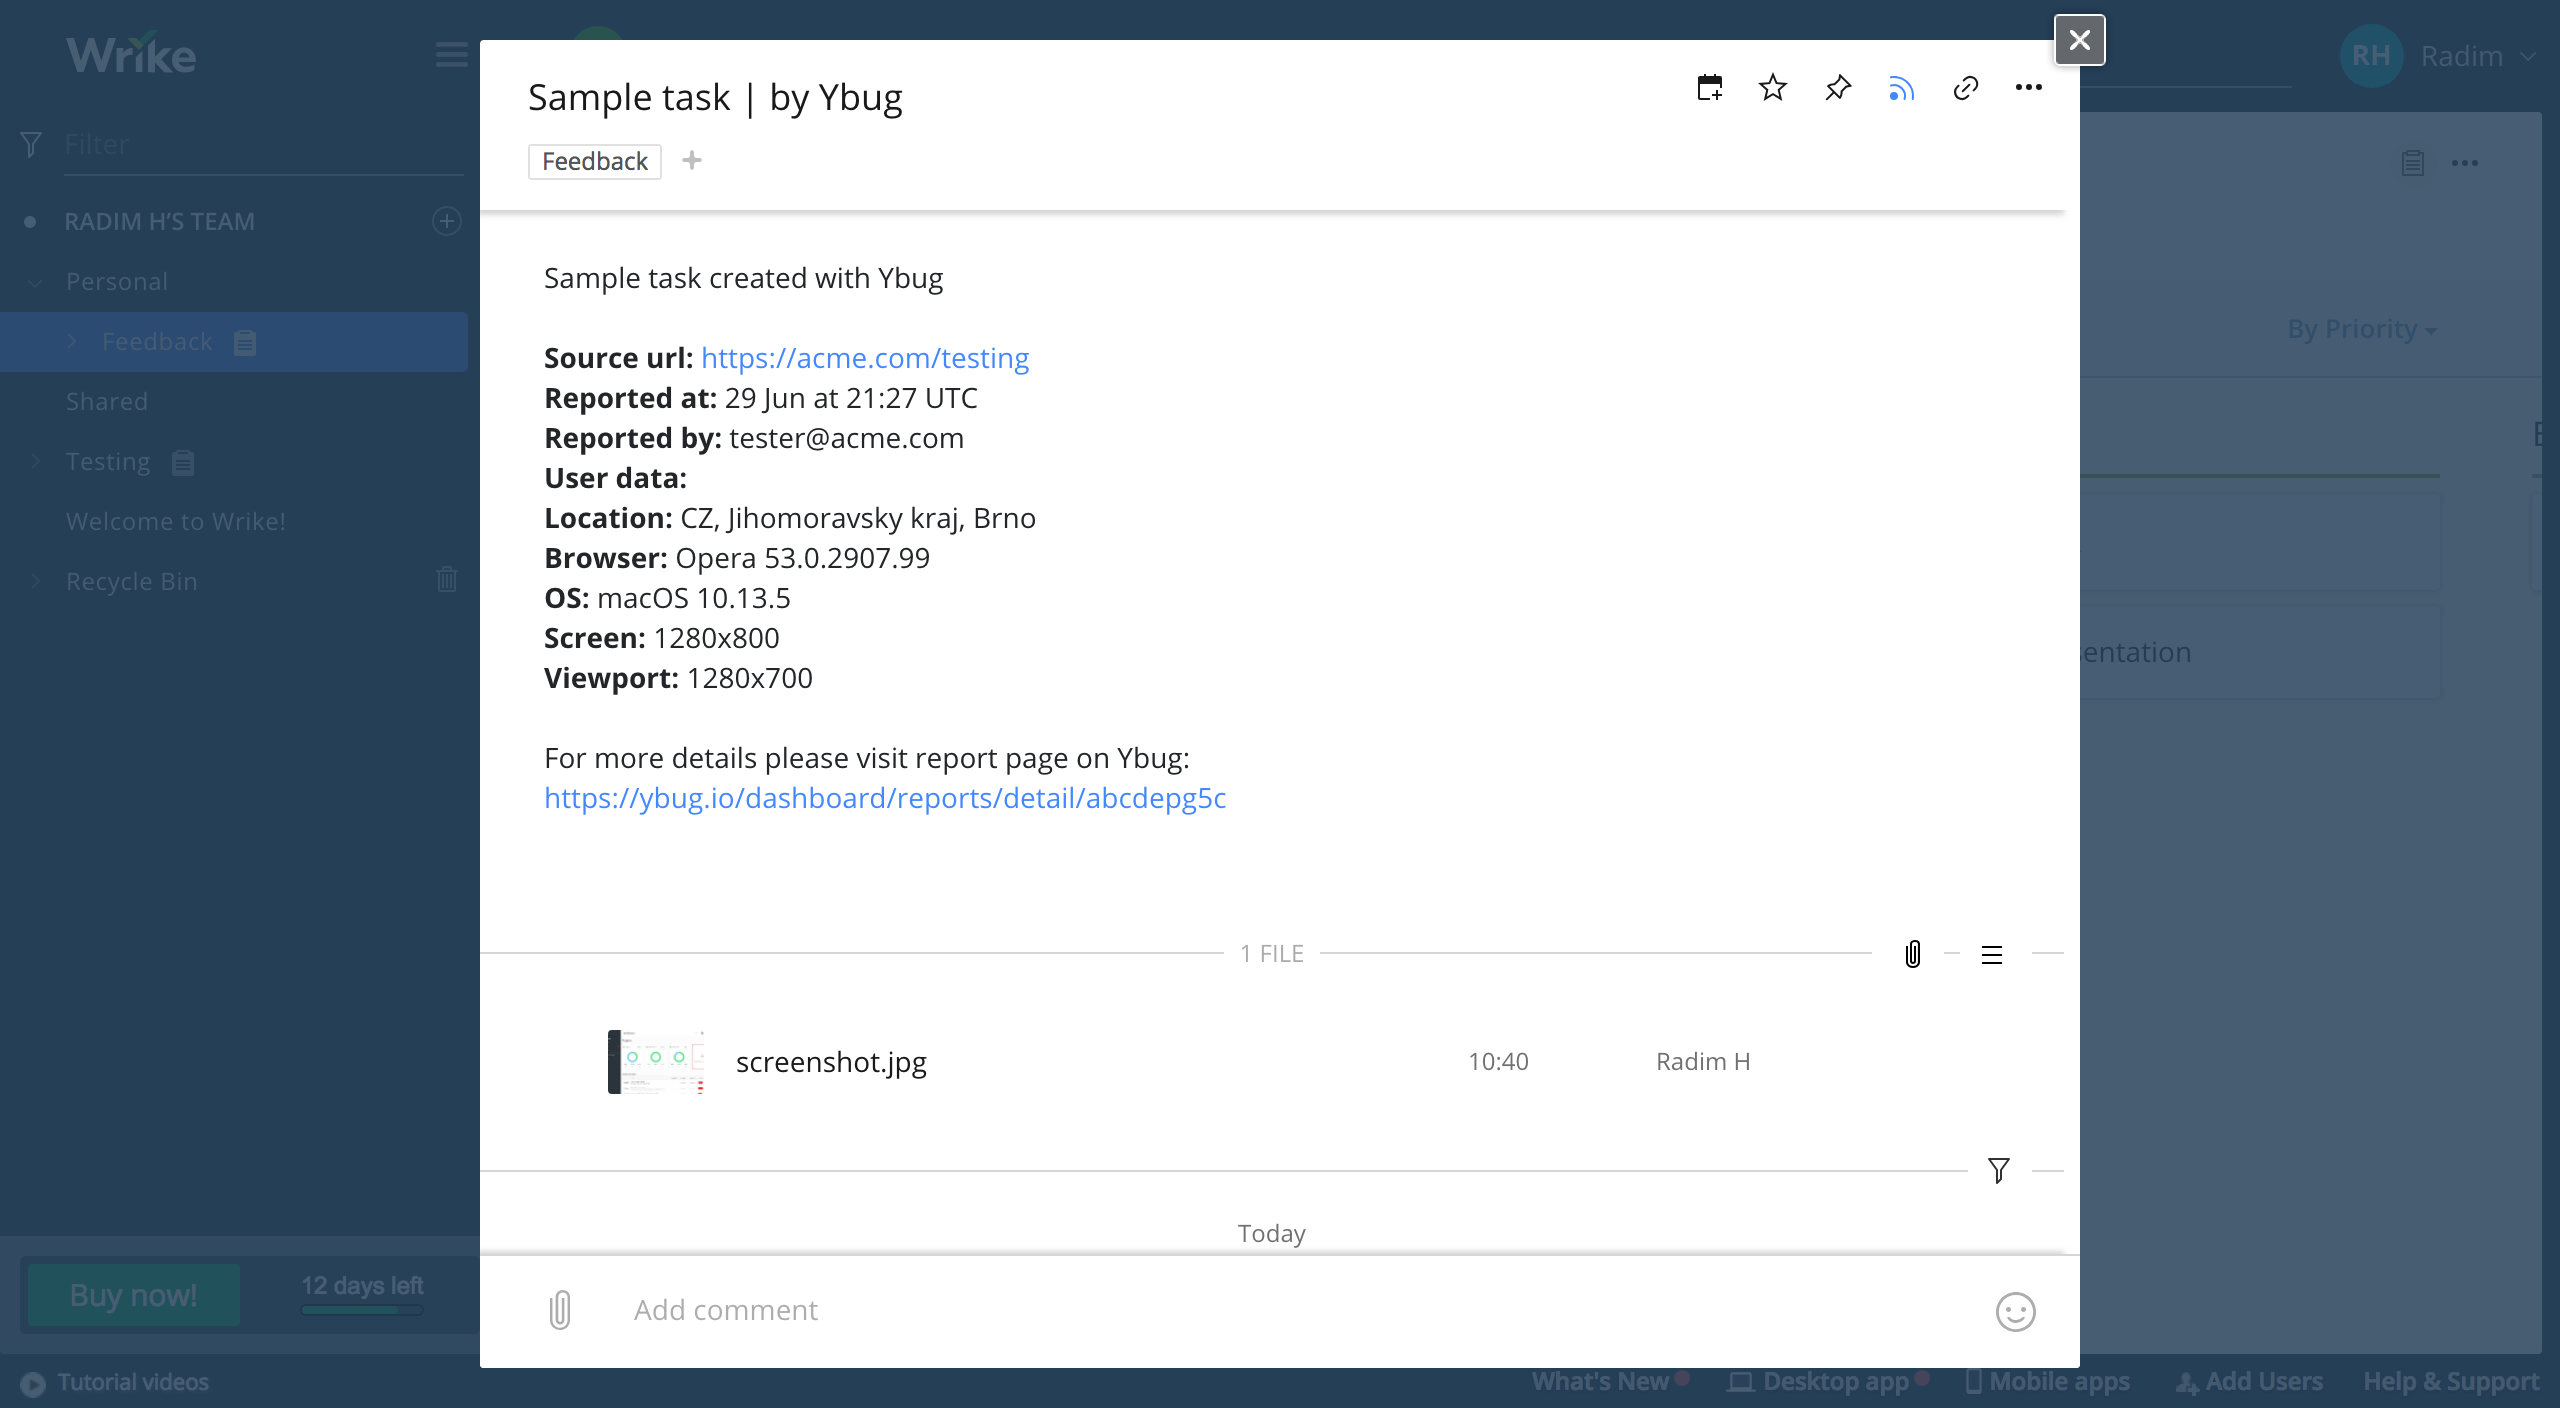Image resolution: width=2560 pixels, height=1408 pixels.
Task: Open the comment stream filter icon
Action: click(x=1998, y=1170)
